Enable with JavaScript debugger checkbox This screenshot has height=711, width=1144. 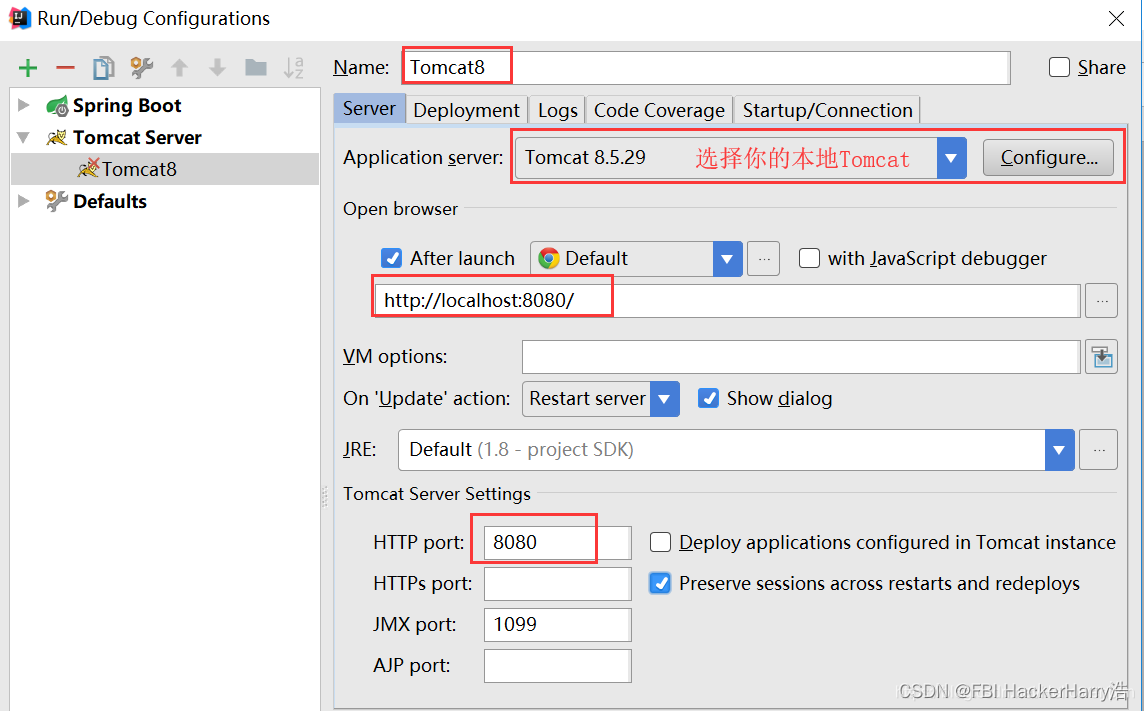tap(809, 258)
